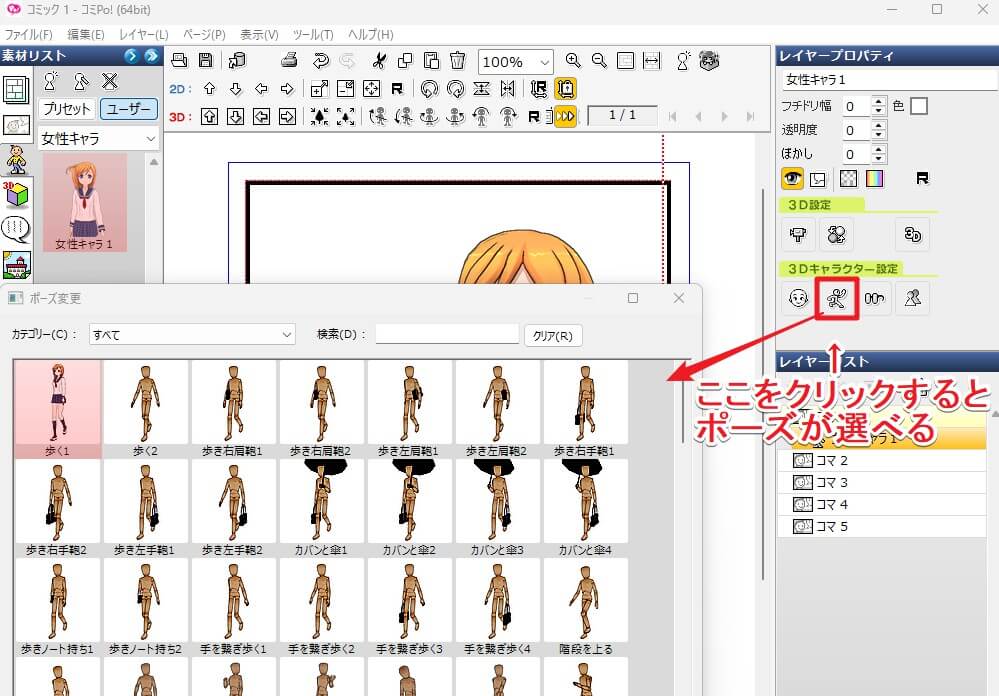Image resolution: width=999 pixels, height=696 pixels.
Task: Click the right double-arrow in 素材リスト header
Action: tap(152, 55)
